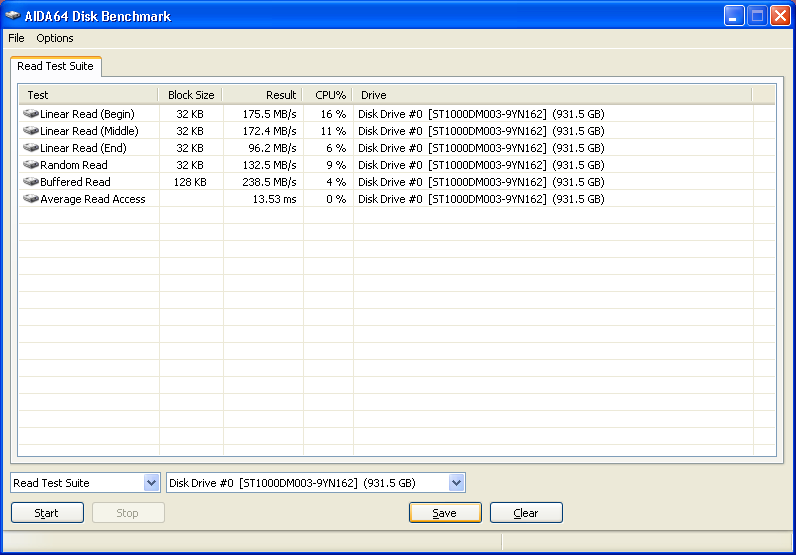This screenshot has height=555, width=796.
Task: Click the disk icon beside Buffered Read
Action: coord(31,182)
